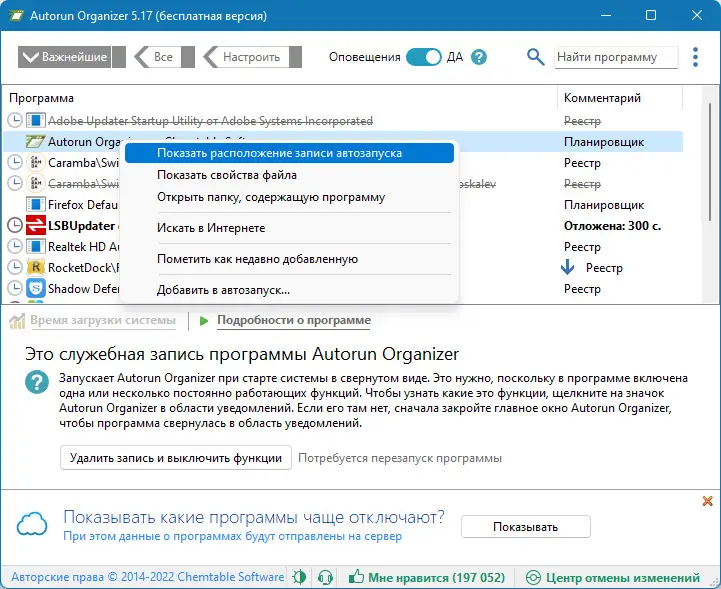The image size is (721, 589).
Task: Click the Firefox Default program icon
Action: click(35, 204)
